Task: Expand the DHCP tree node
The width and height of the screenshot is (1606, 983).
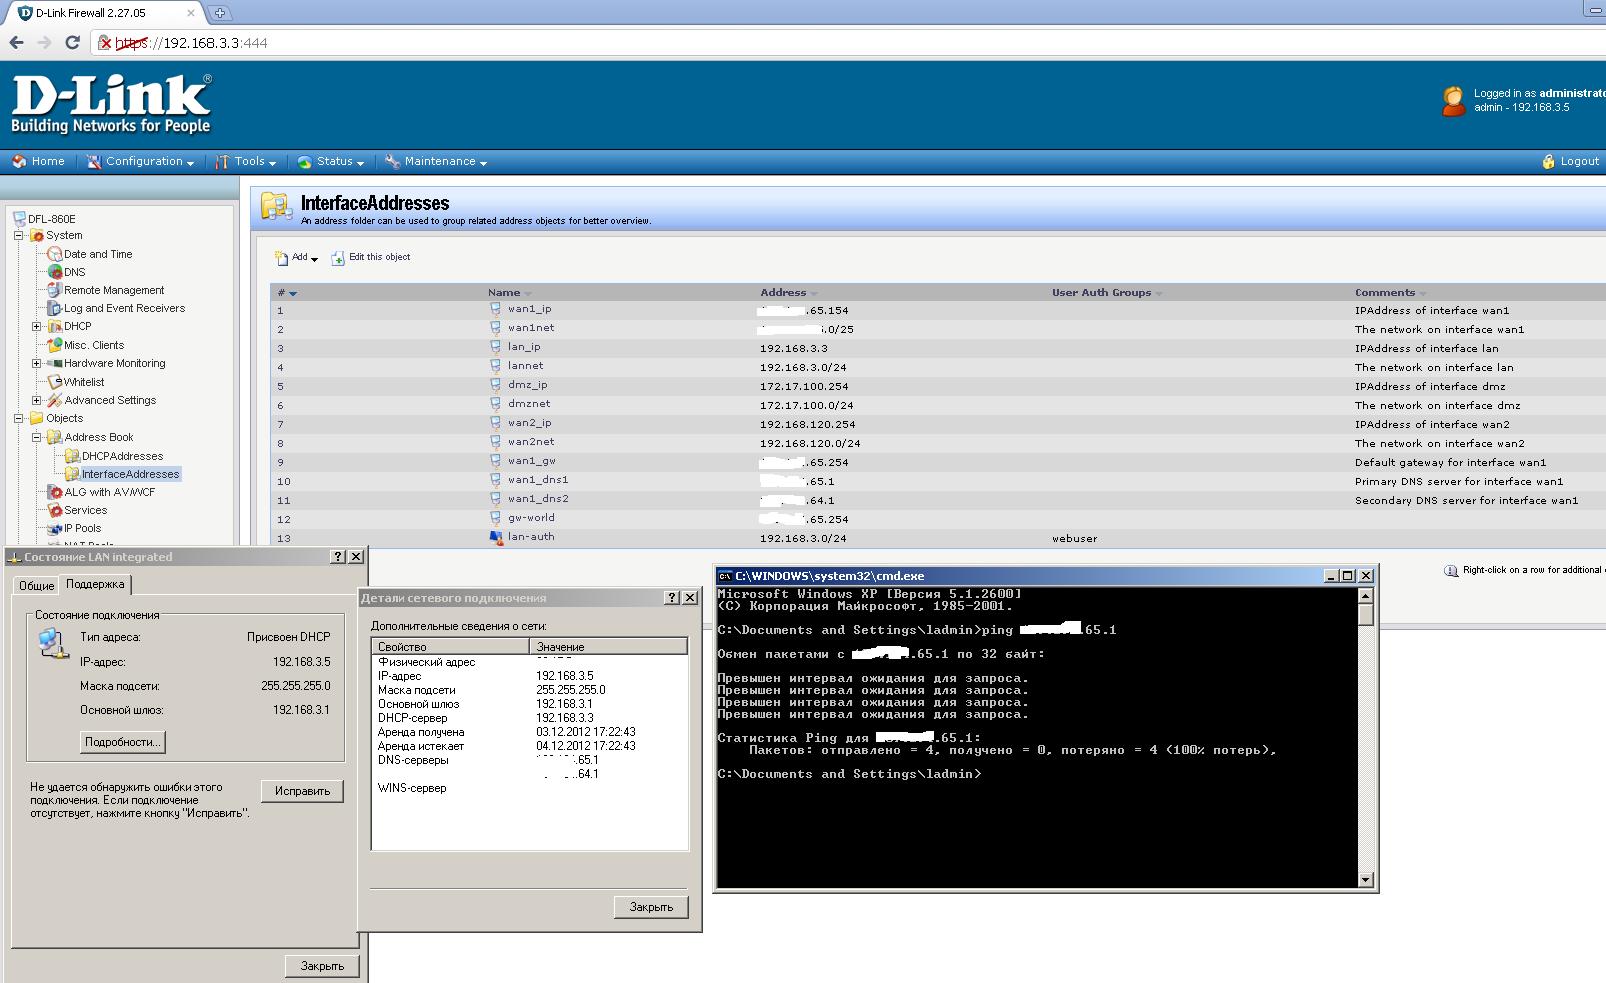Action: coord(36,326)
